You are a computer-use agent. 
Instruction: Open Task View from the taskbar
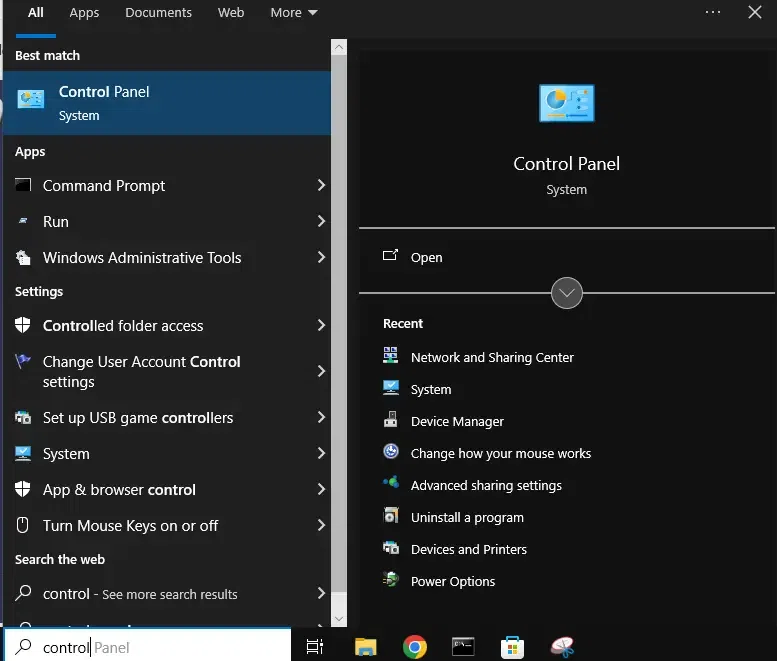[x=315, y=647]
